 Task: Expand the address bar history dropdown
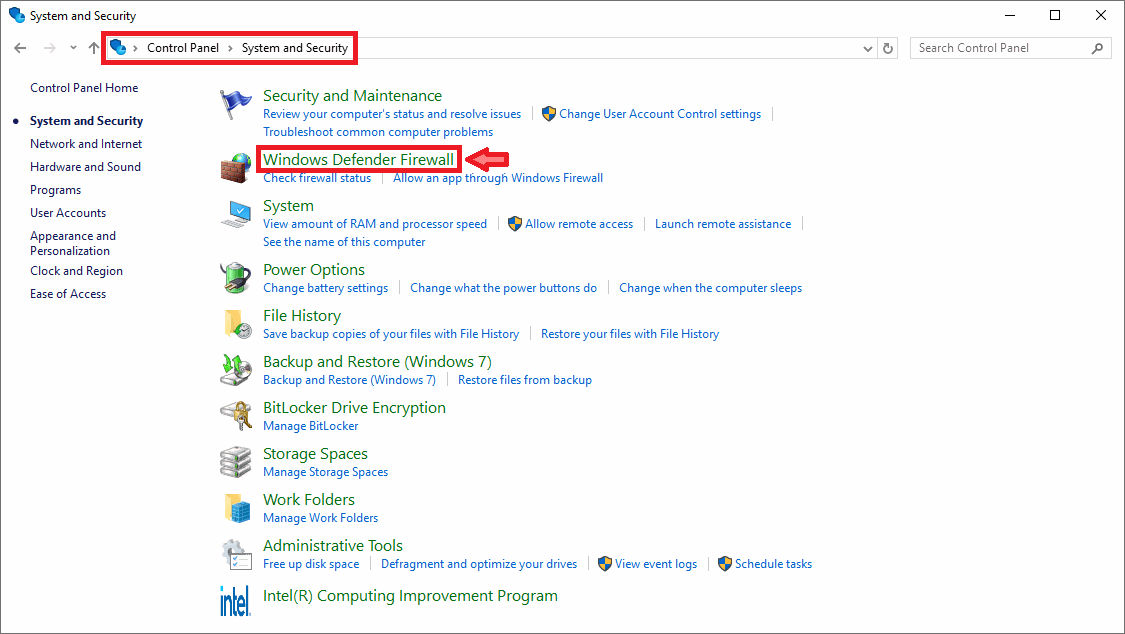pos(867,48)
